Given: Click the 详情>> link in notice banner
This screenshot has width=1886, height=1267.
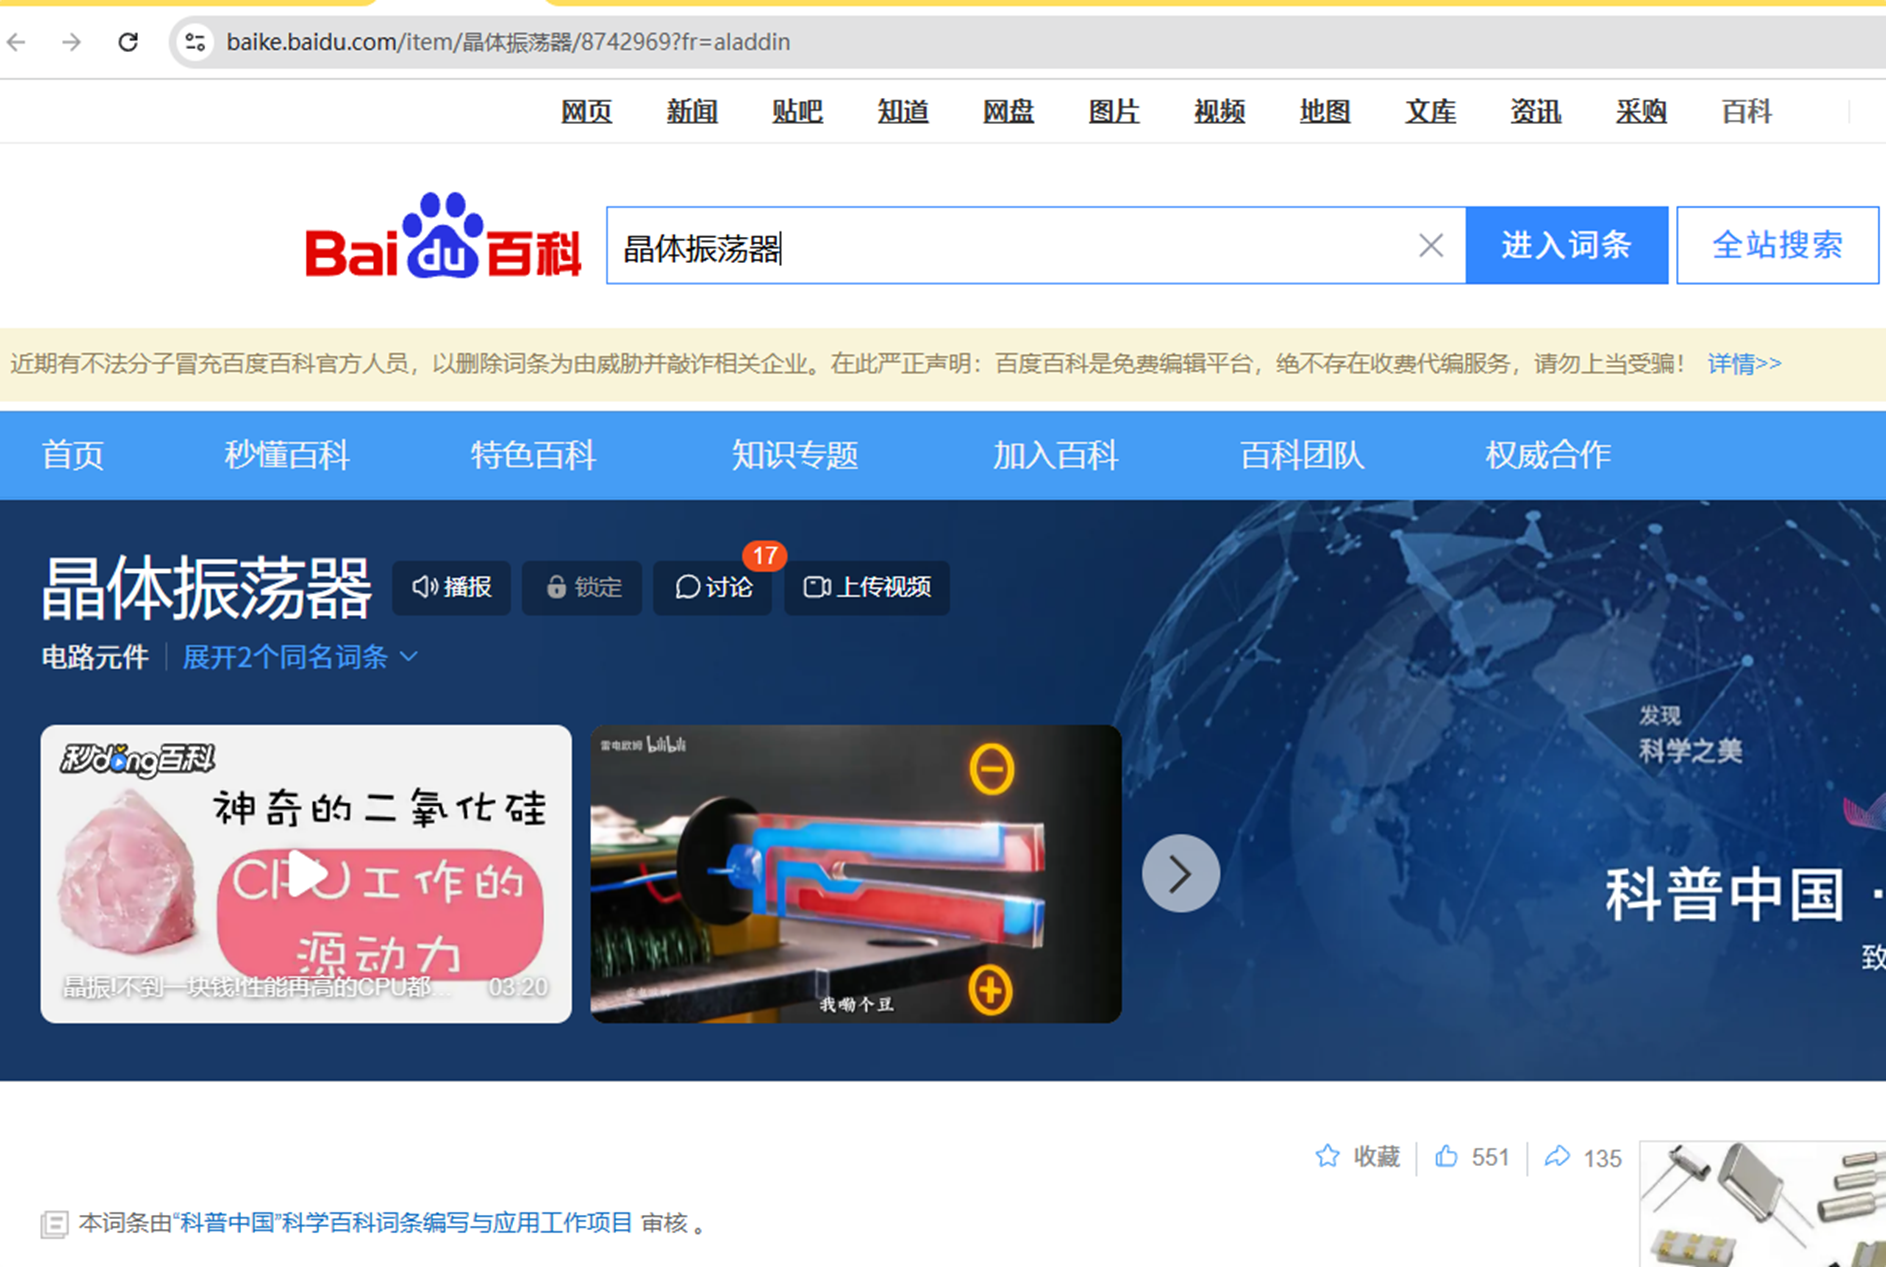Looking at the screenshot, I should point(1744,363).
